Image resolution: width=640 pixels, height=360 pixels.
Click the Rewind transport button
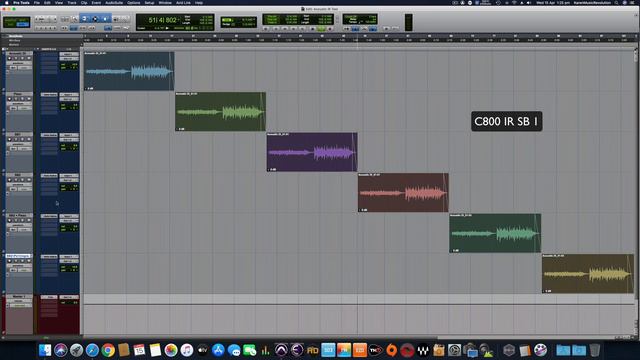(x=284, y=29)
